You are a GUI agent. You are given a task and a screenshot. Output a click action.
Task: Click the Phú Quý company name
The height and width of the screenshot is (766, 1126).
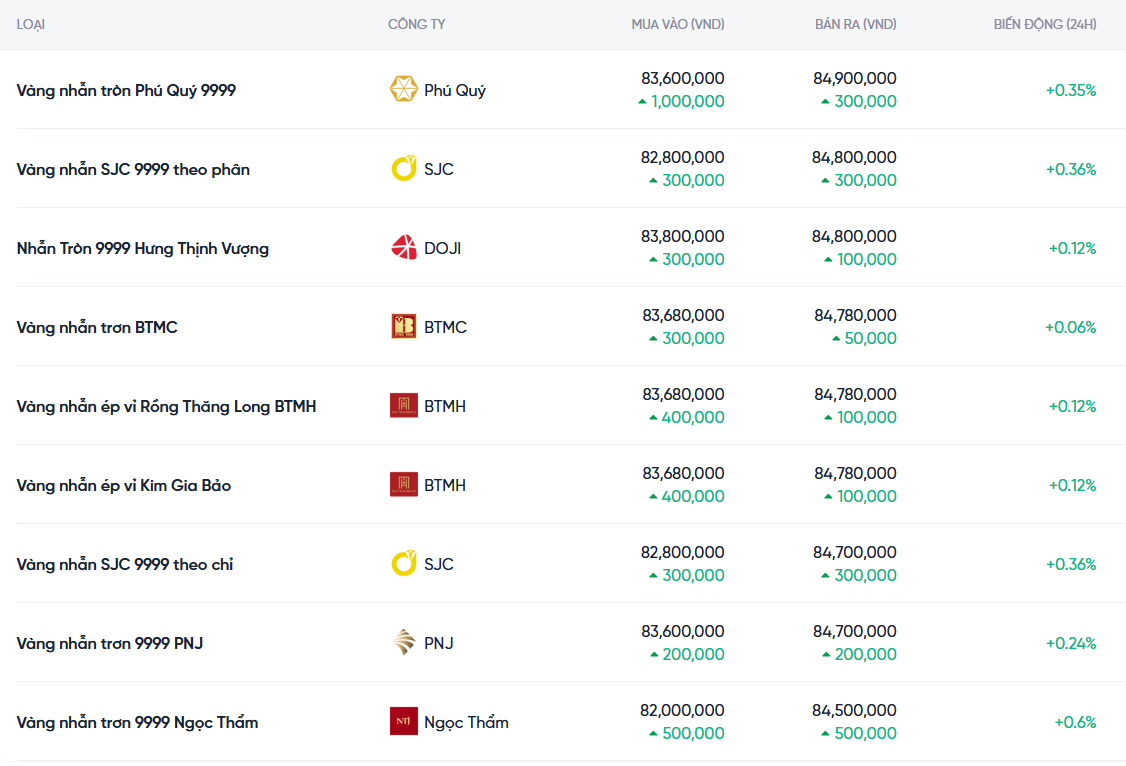(x=455, y=90)
